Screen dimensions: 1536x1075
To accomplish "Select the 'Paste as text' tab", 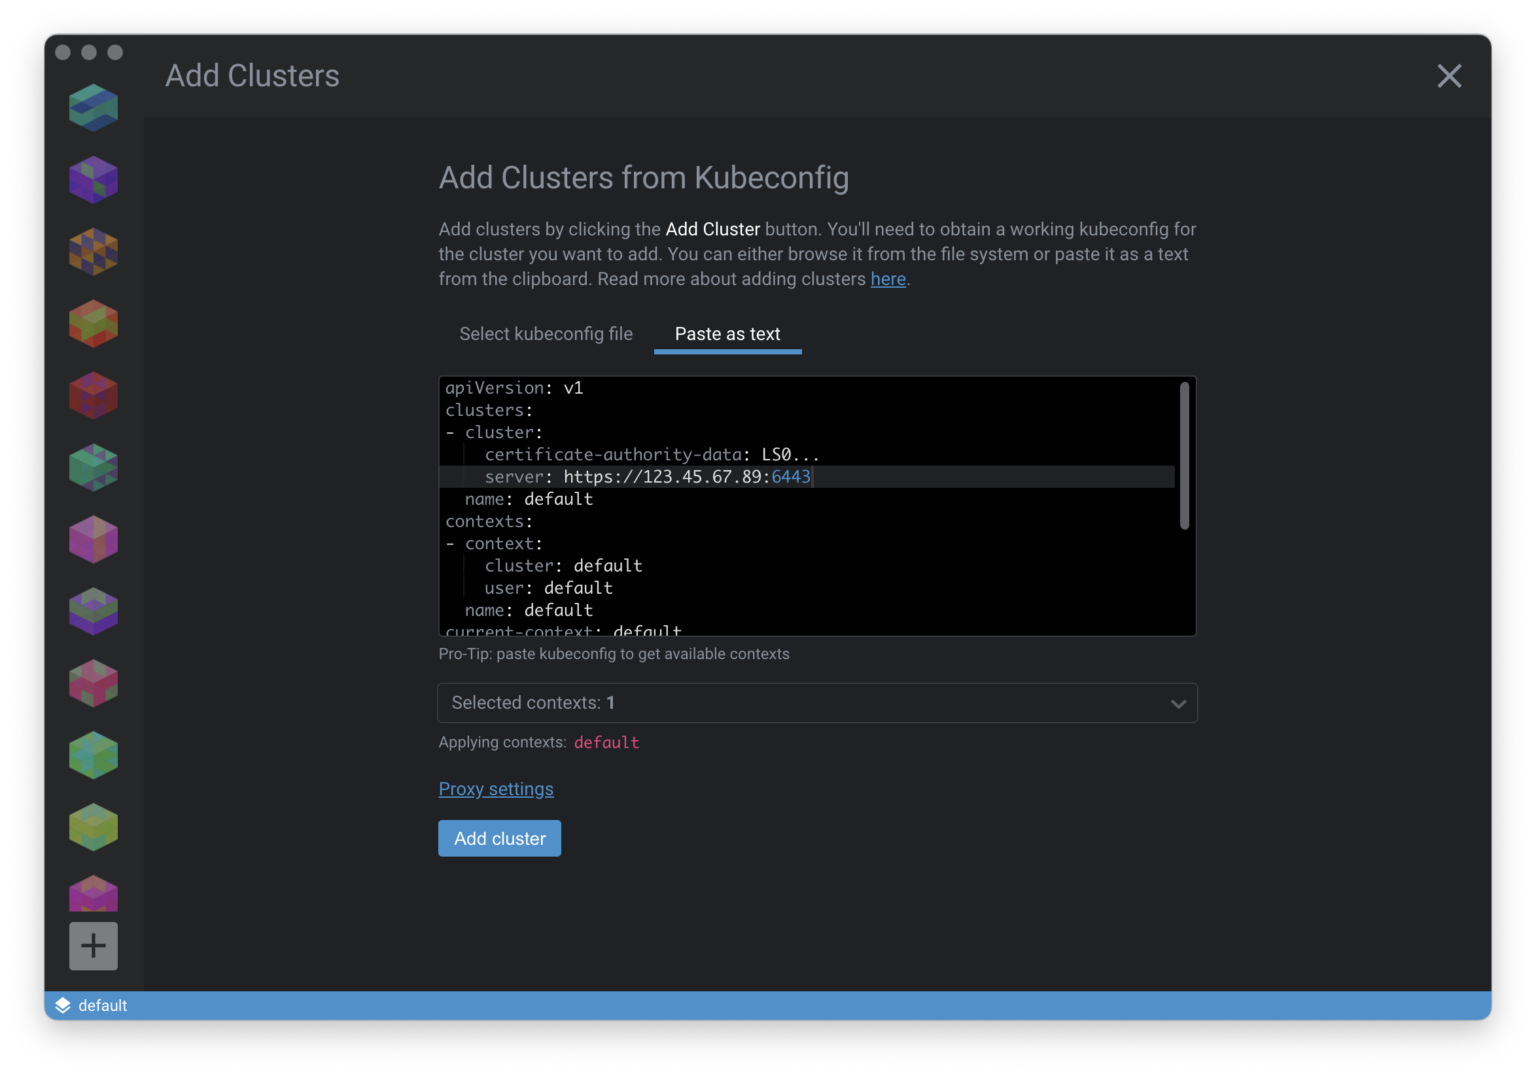I will point(727,334).
